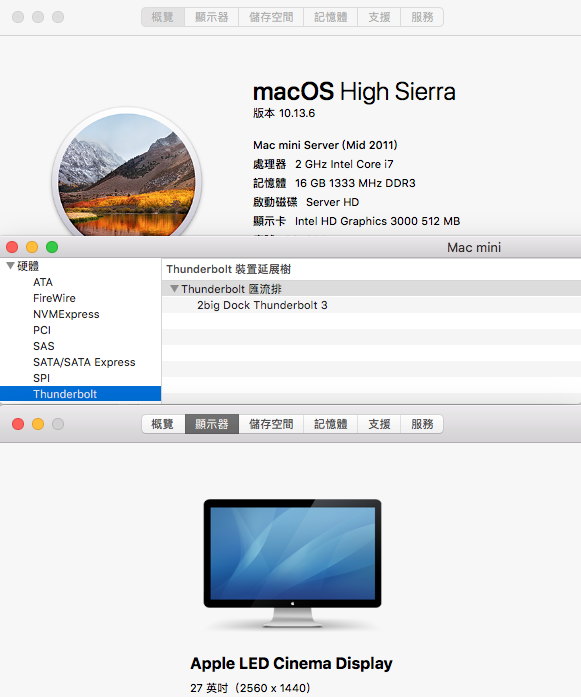Switch to 儲存空間 tab in bottom window
The height and width of the screenshot is (697, 581).
(271, 424)
